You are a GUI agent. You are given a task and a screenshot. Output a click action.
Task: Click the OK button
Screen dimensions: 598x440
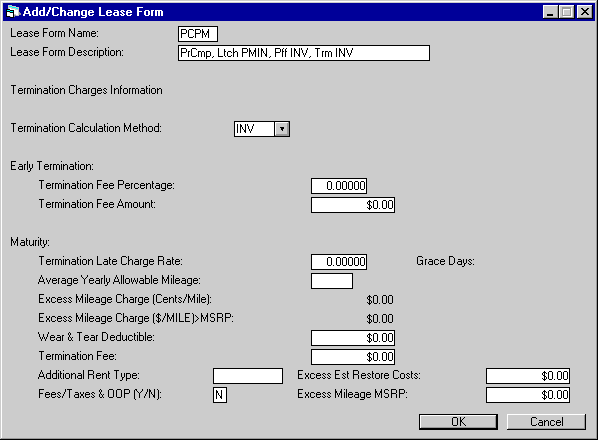pyautogui.click(x=458, y=422)
